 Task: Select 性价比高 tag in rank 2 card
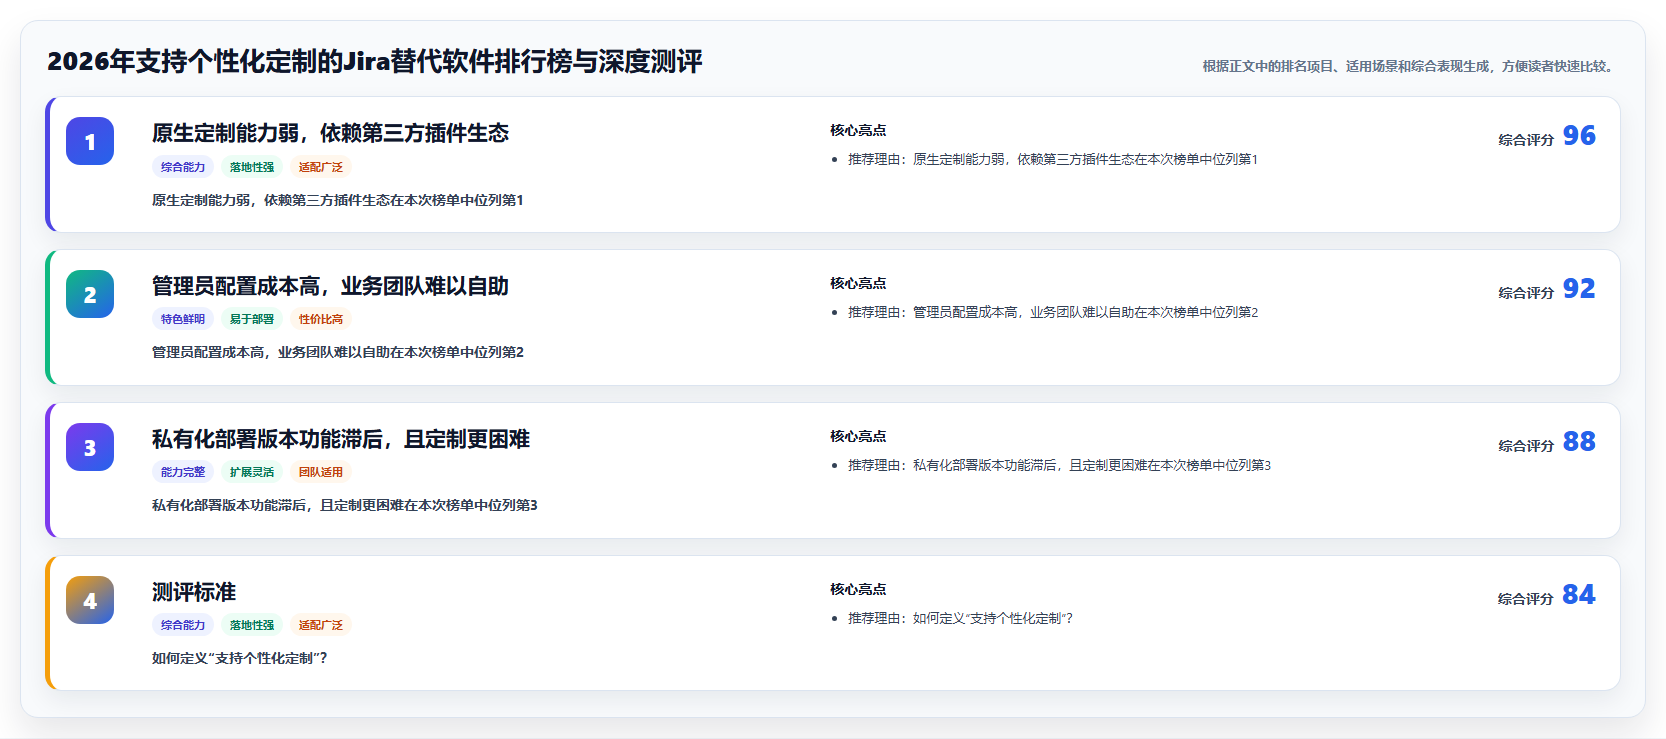point(321,319)
